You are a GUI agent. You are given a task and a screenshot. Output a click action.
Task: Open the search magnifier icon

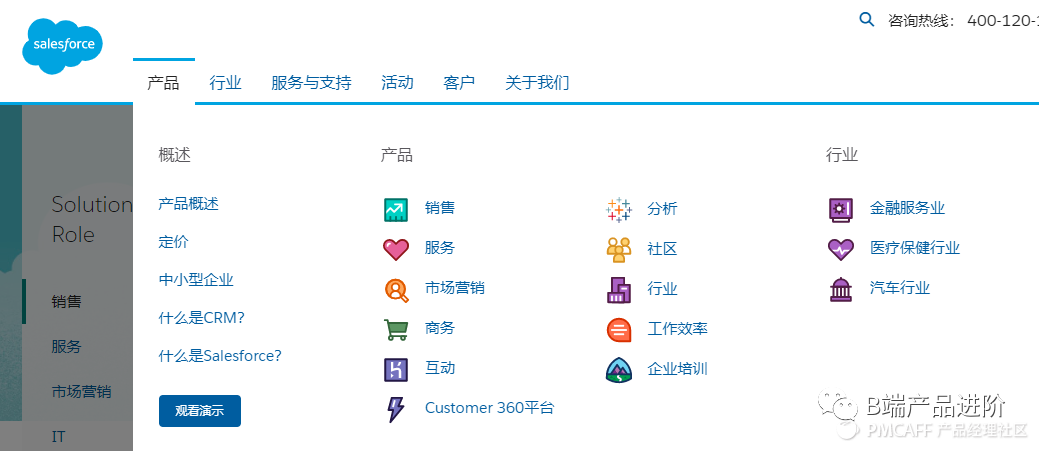pyautogui.click(x=866, y=19)
